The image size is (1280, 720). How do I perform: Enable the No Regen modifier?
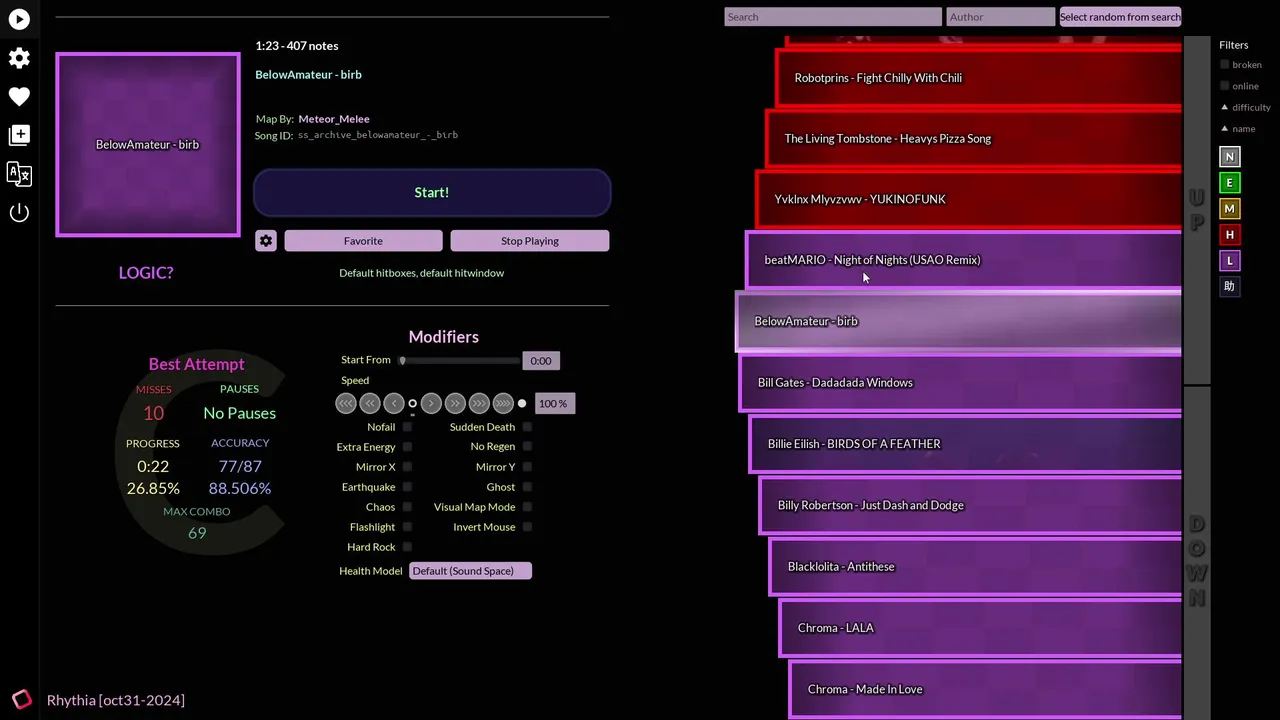pyautogui.click(x=527, y=447)
